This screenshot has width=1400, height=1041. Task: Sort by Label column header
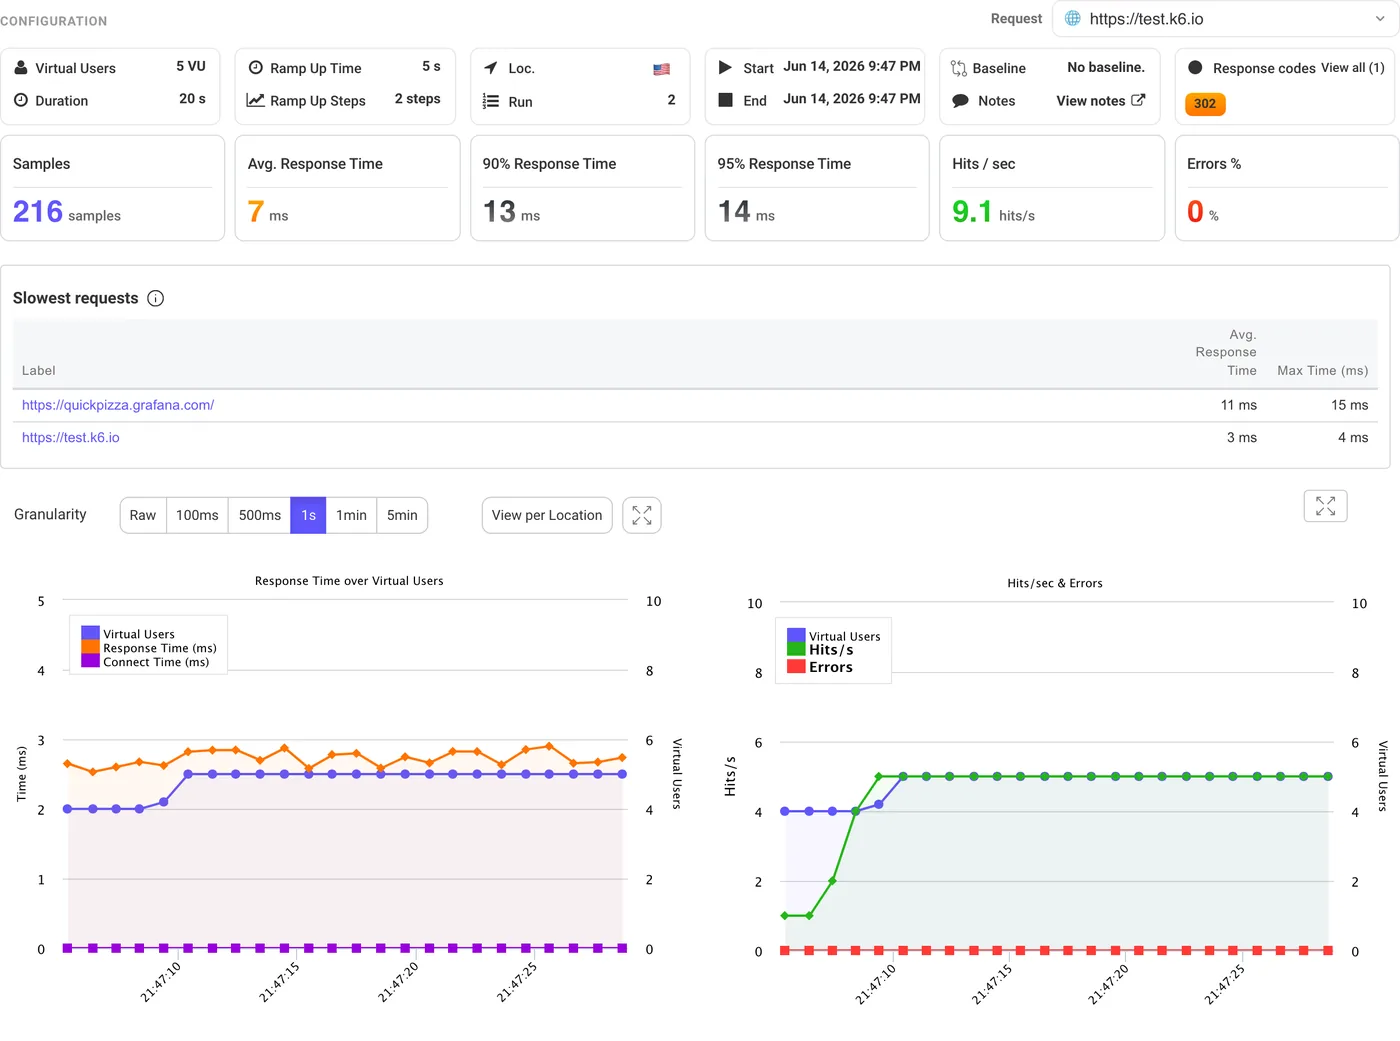tap(39, 371)
